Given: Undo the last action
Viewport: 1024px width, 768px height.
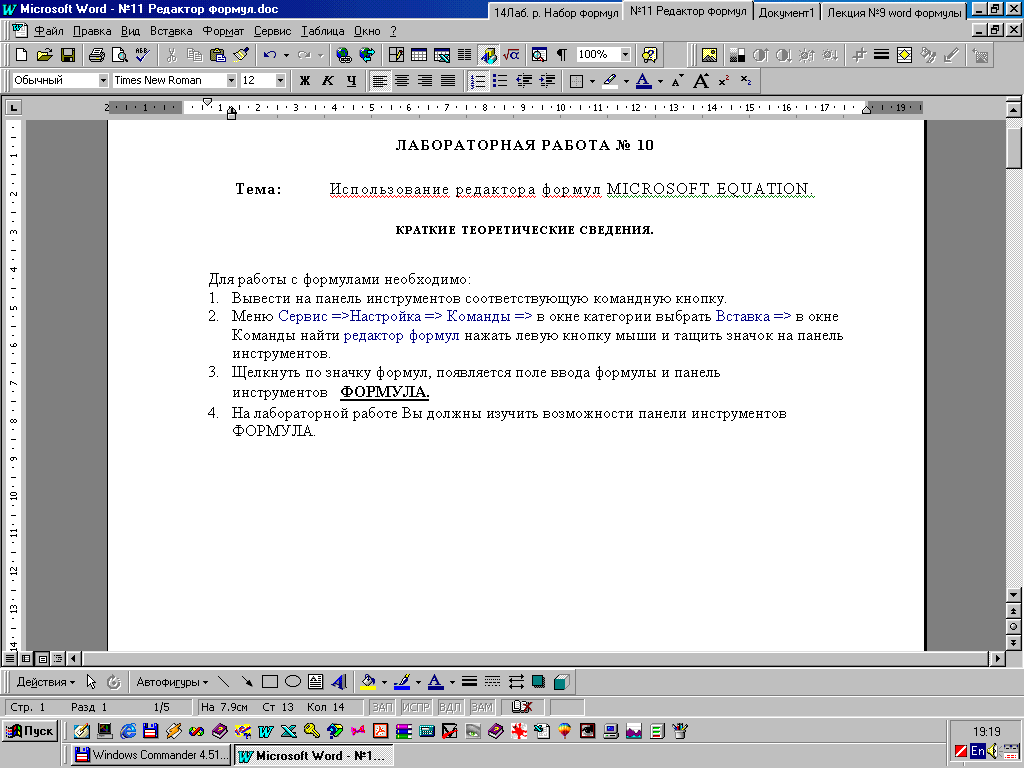Looking at the screenshot, I should [270, 55].
